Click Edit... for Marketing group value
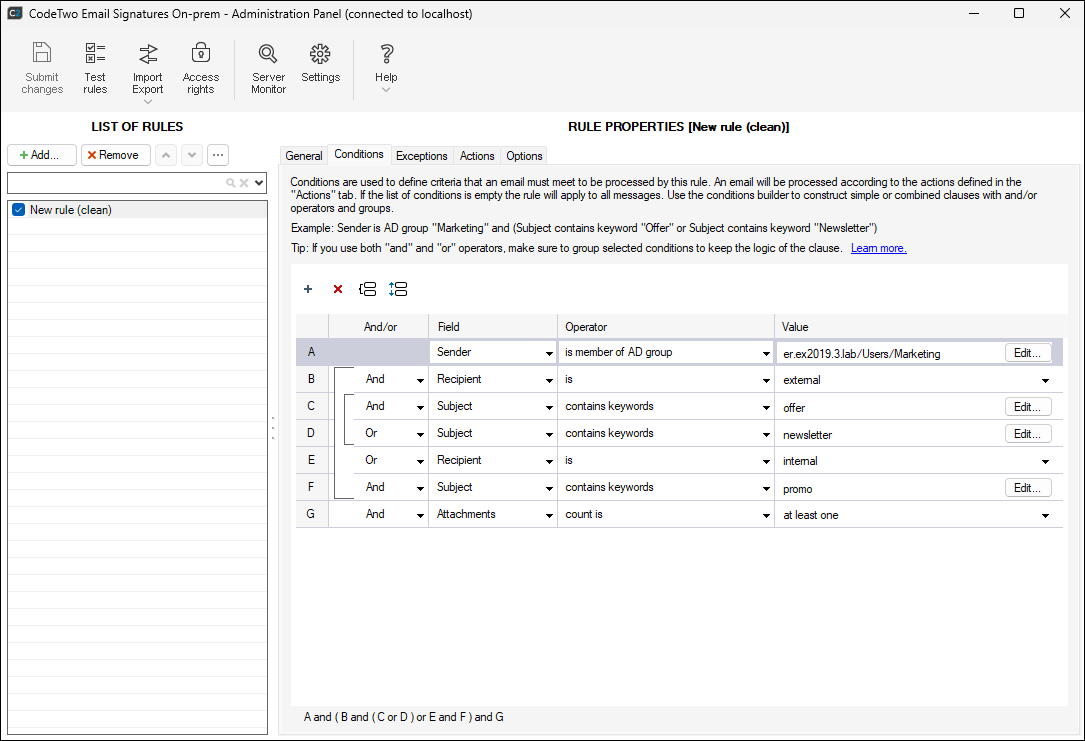The width and height of the screenshot is (1085, 741). pos(1028,353)
